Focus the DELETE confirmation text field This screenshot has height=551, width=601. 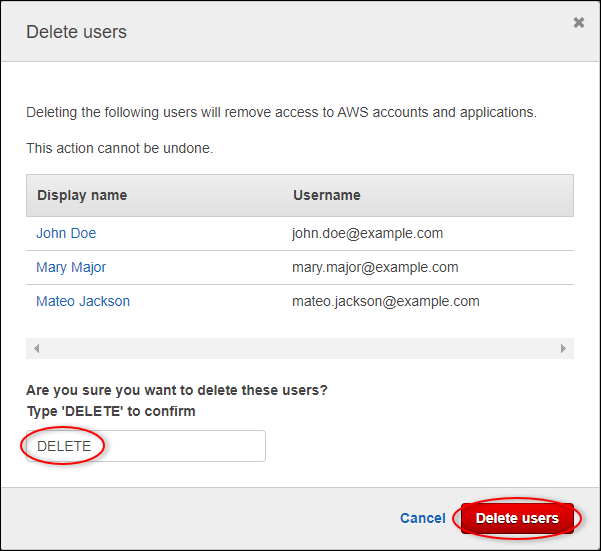[146, 446]
